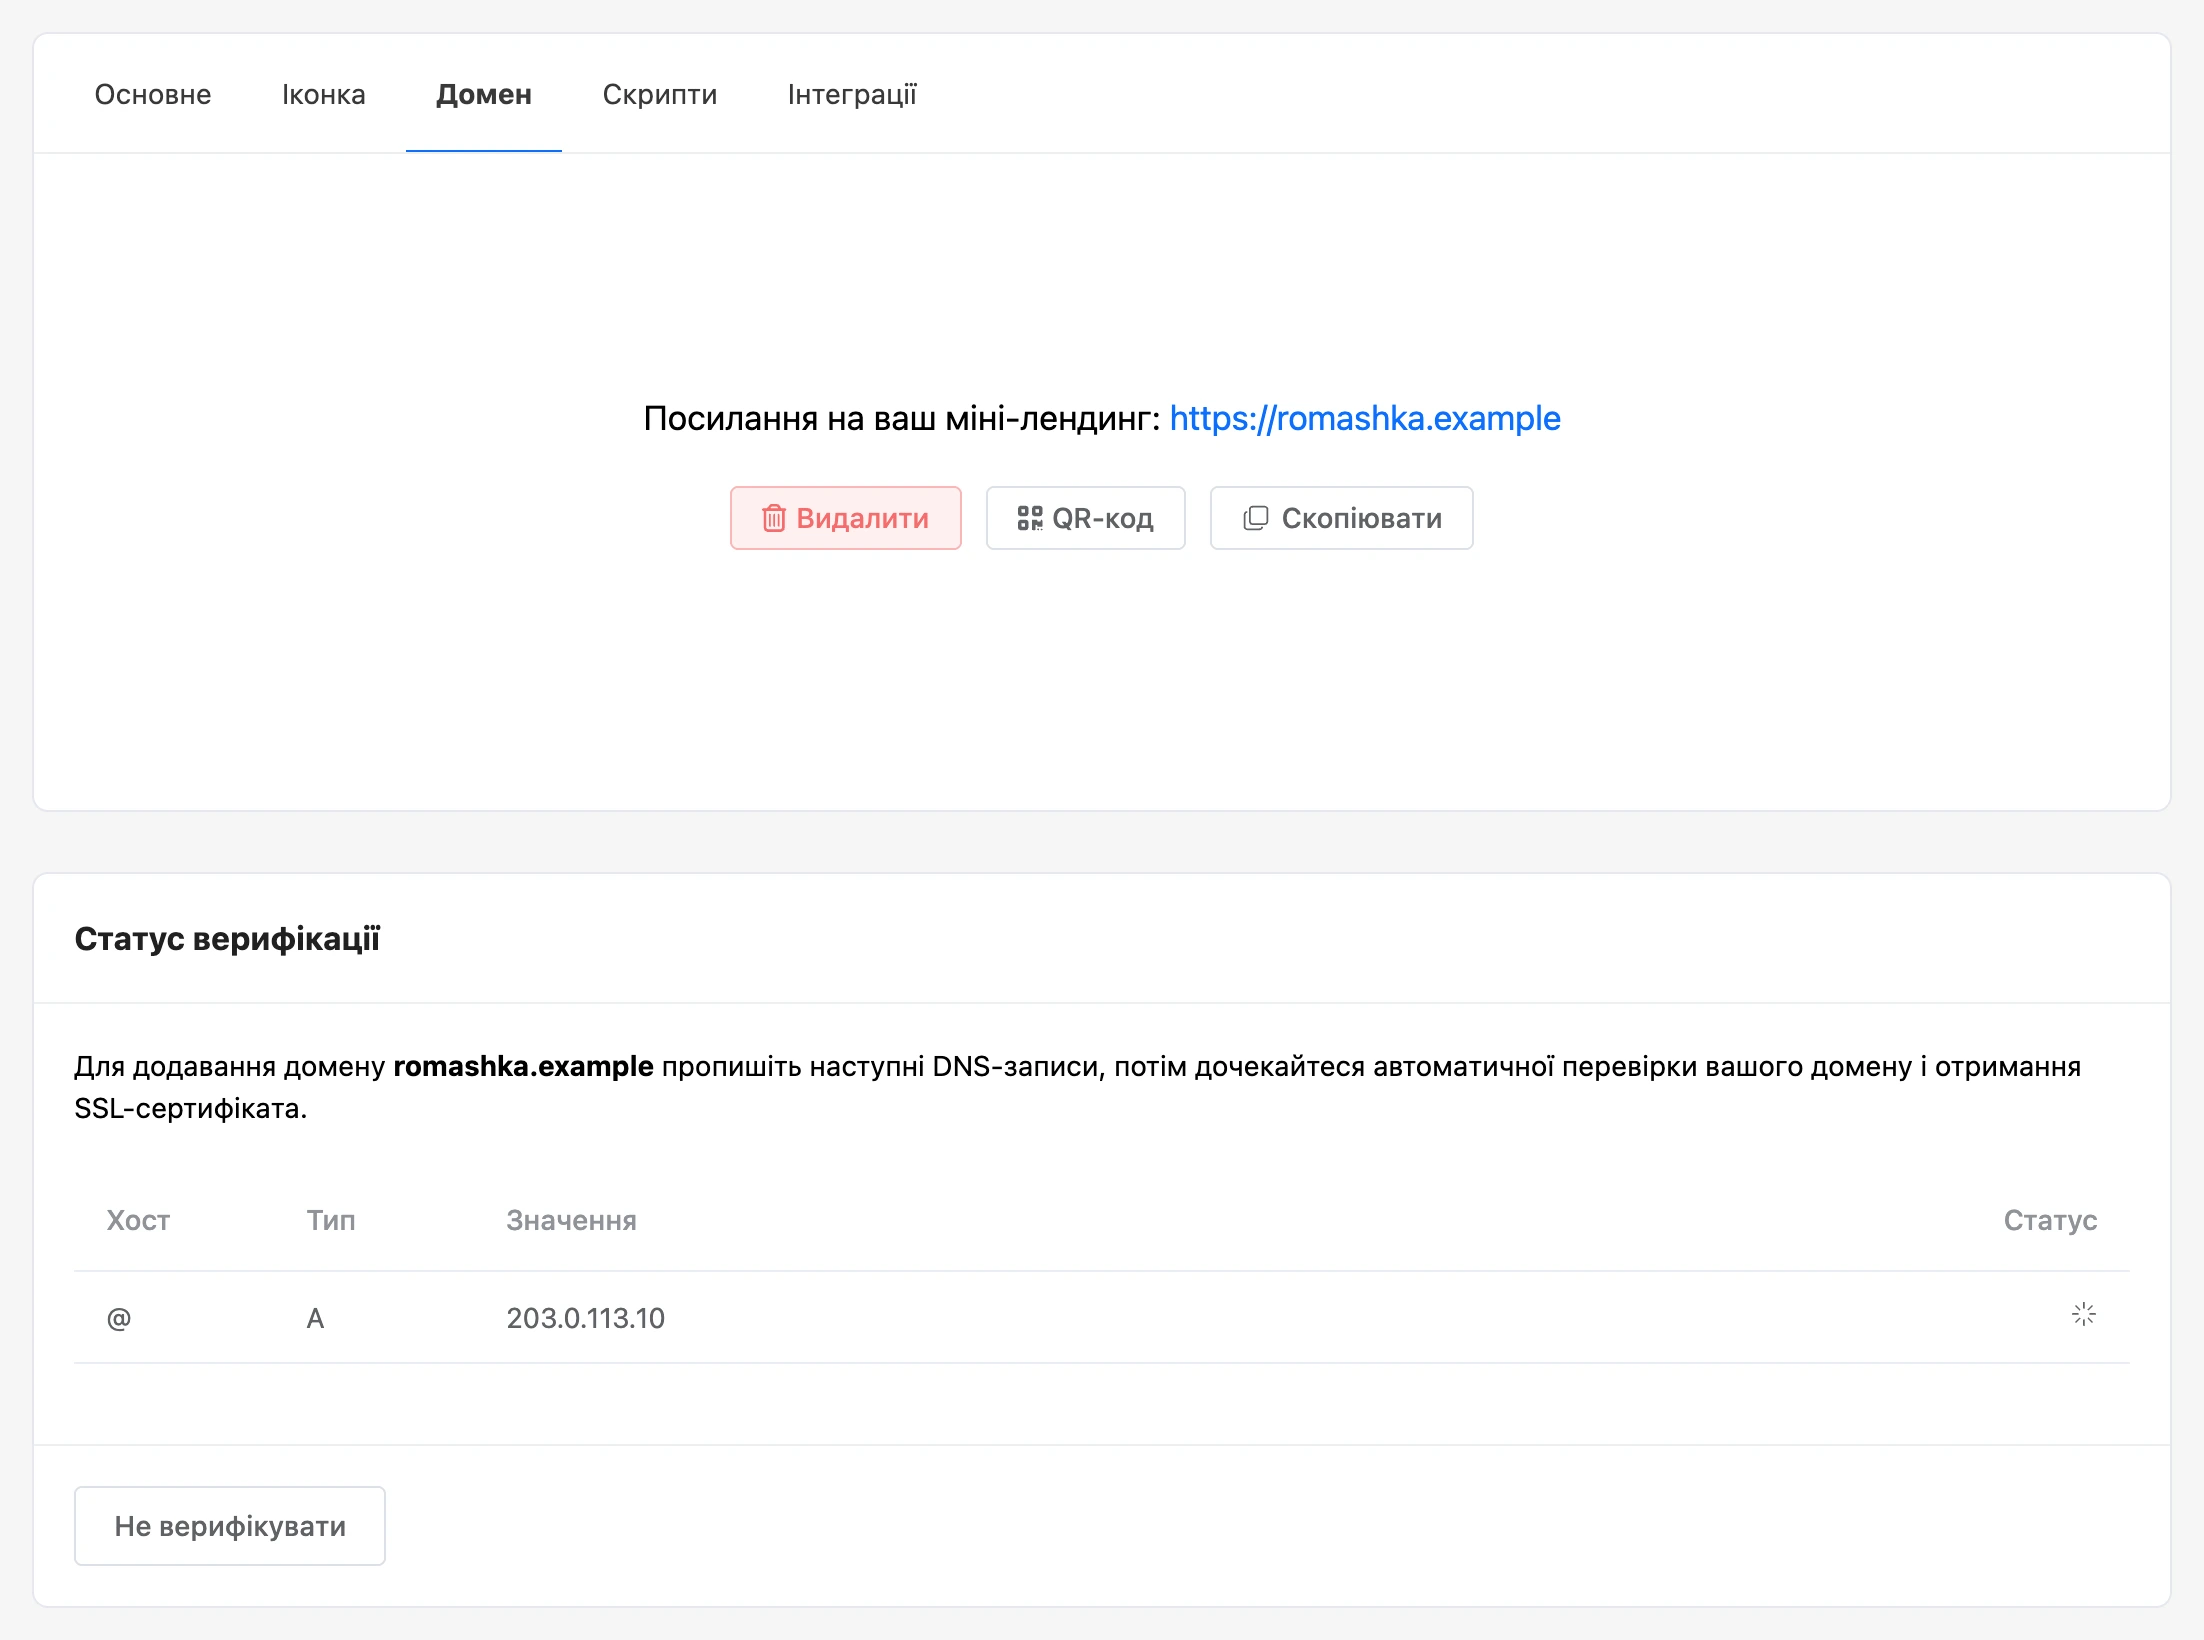The image size is (2204, 1640).
Task: Click the Хост column header
Action: (138, 1220)
